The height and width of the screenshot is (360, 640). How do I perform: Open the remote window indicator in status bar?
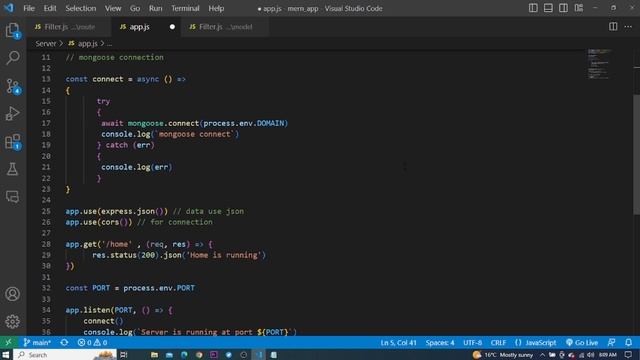pyautogui.click(x=8, y=342)
